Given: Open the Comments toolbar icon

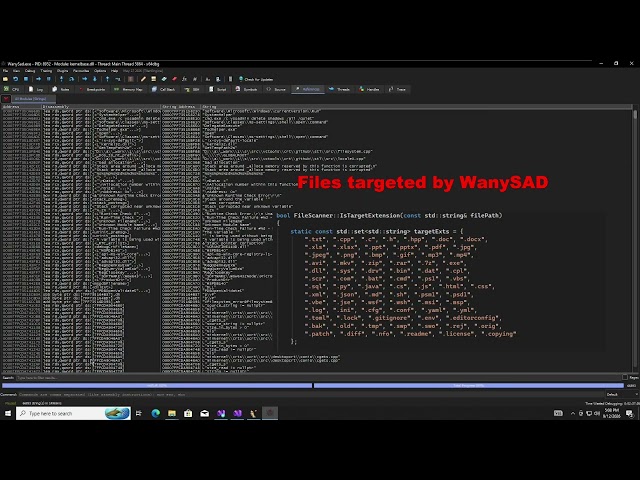Looking at the screenshot, I should click(153, 79).
